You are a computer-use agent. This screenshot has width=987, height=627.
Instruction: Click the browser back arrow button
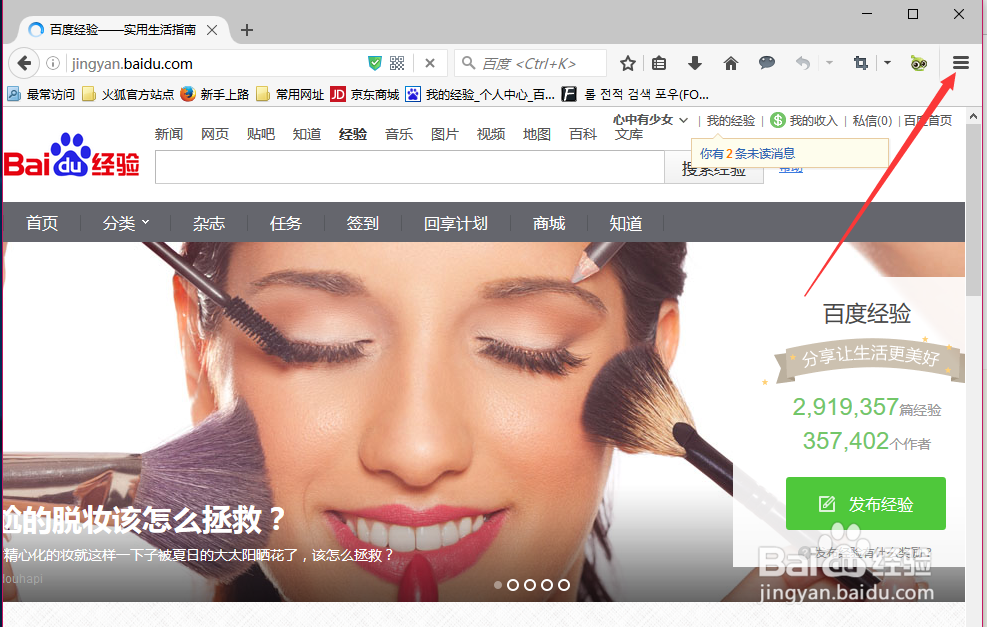click(24, 63)
